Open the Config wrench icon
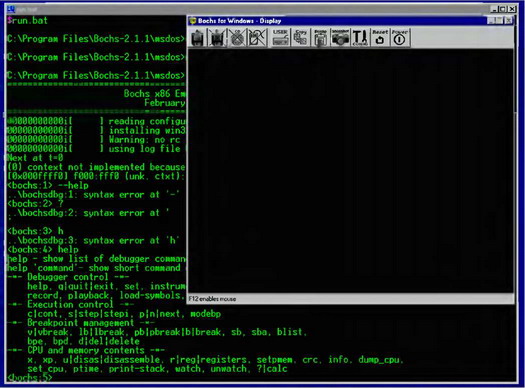This screenshot has height=388, width=525. pyautogui.click(x=360, y=37)
